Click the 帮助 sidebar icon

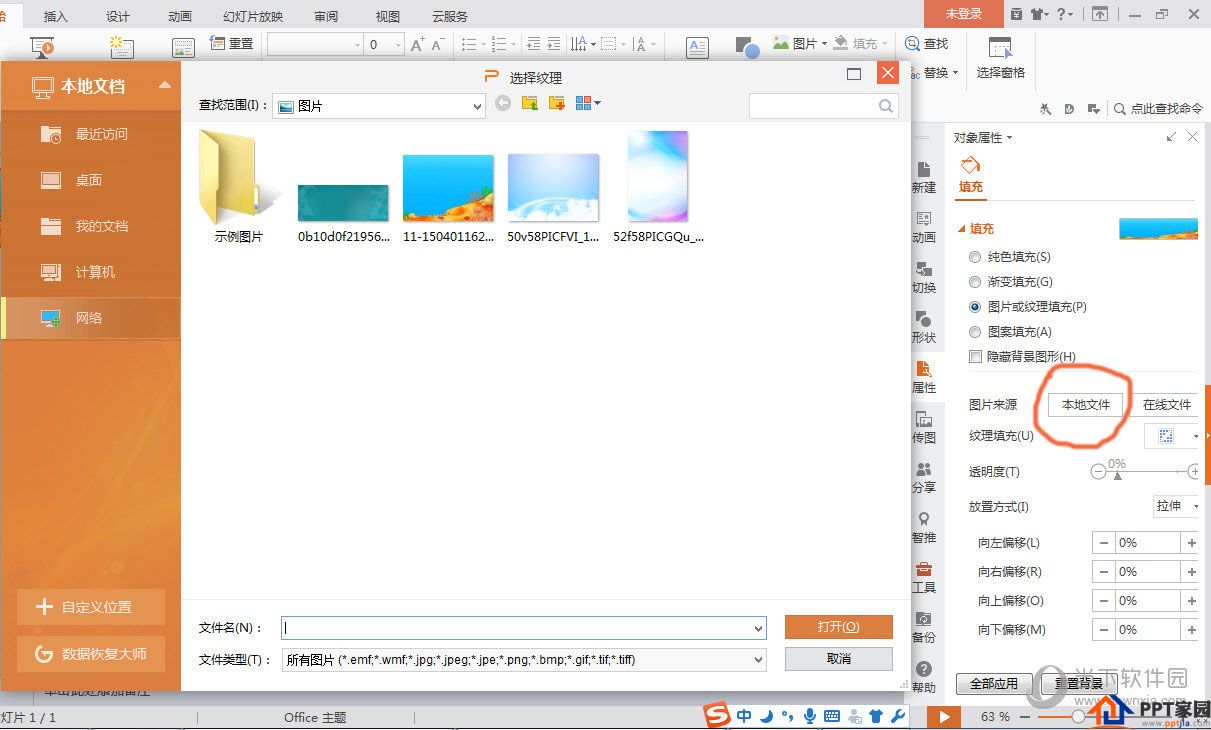[924, 677]
